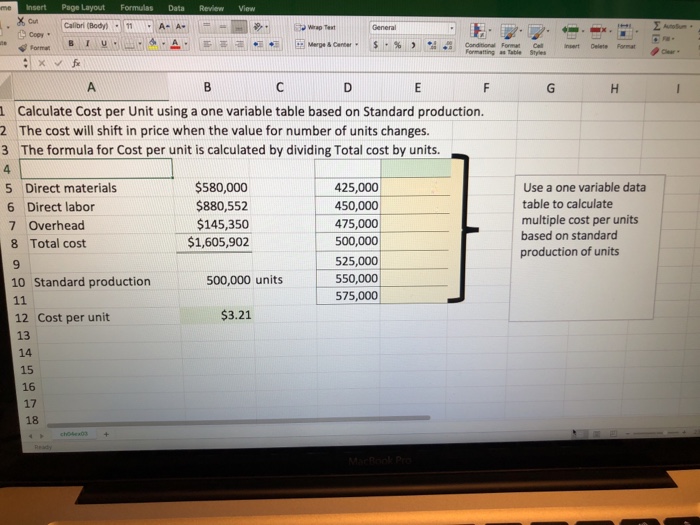
Task: Decrease decimal places
Action: pyautogui.click(x=447, y=45)
